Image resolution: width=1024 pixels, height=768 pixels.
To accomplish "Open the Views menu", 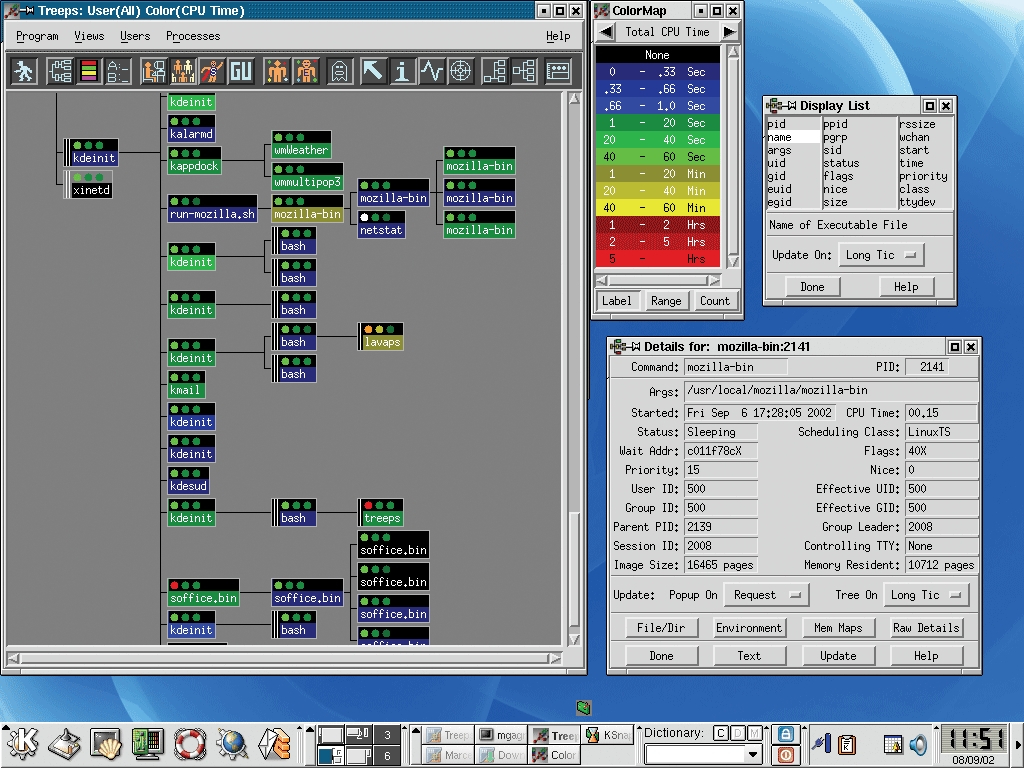I will pyautogui.click(x=89, y=36).
